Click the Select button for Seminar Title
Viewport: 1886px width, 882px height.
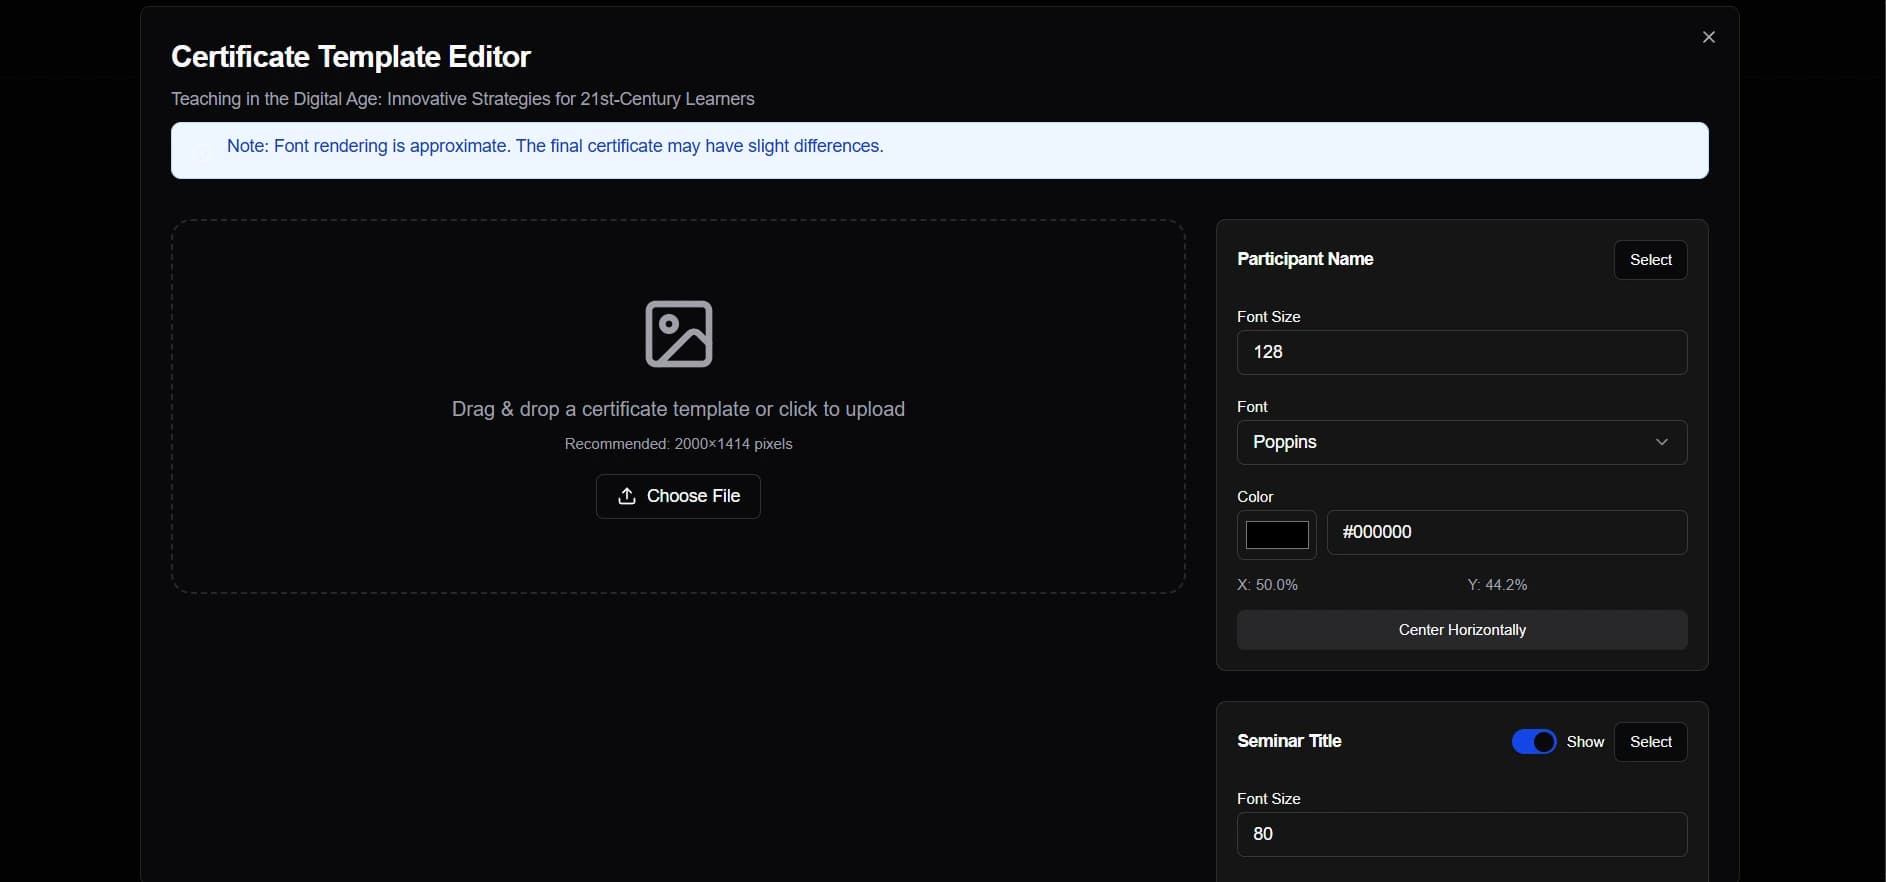pos(1650,742)
